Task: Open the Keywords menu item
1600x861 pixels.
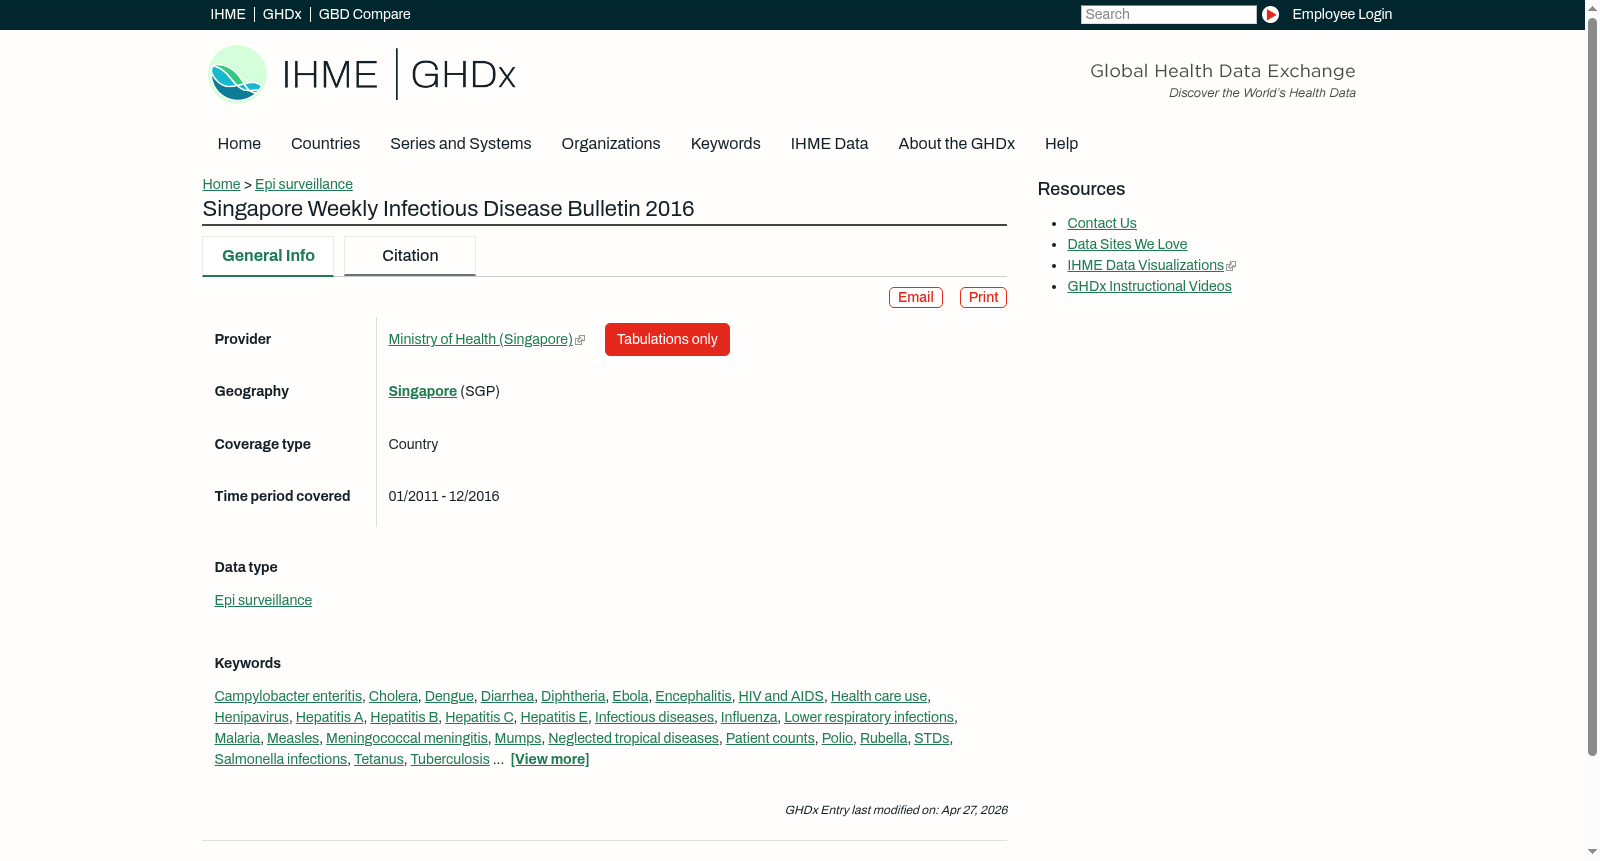Action: click(726, 144)
